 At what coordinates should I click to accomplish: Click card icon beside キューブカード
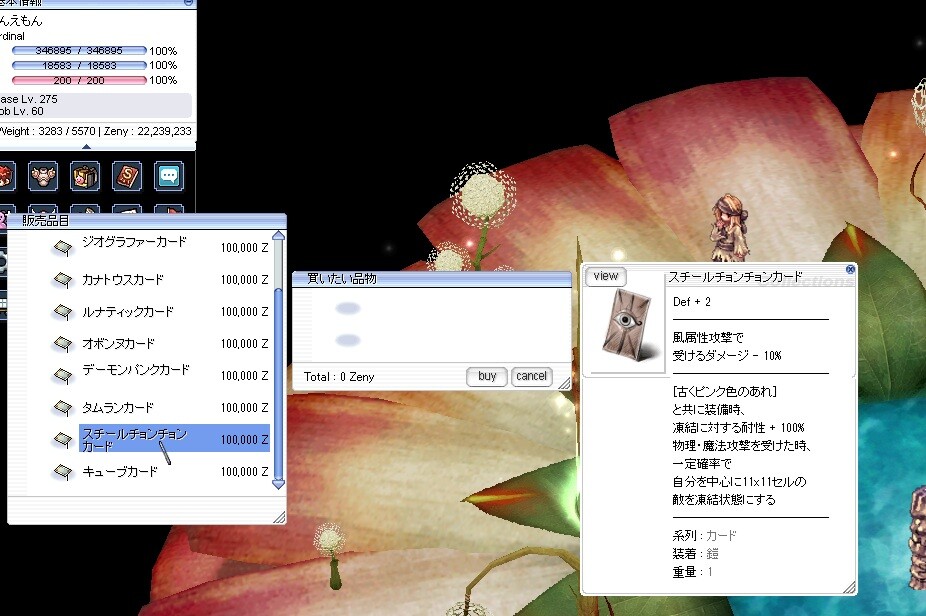[62, 472]
